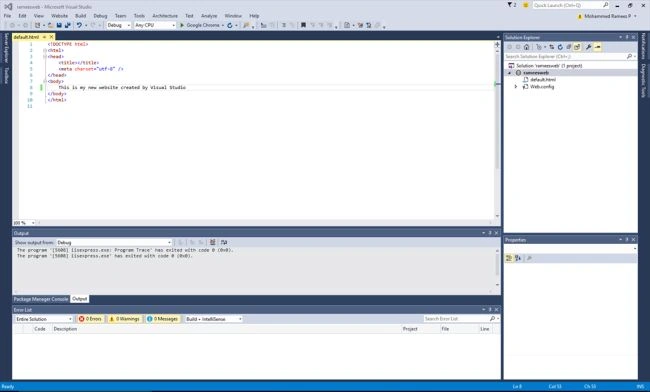Screen dimensions: 650x392
Task: Toggle bookmark icon in toolbar
Action: coord(303,25)
